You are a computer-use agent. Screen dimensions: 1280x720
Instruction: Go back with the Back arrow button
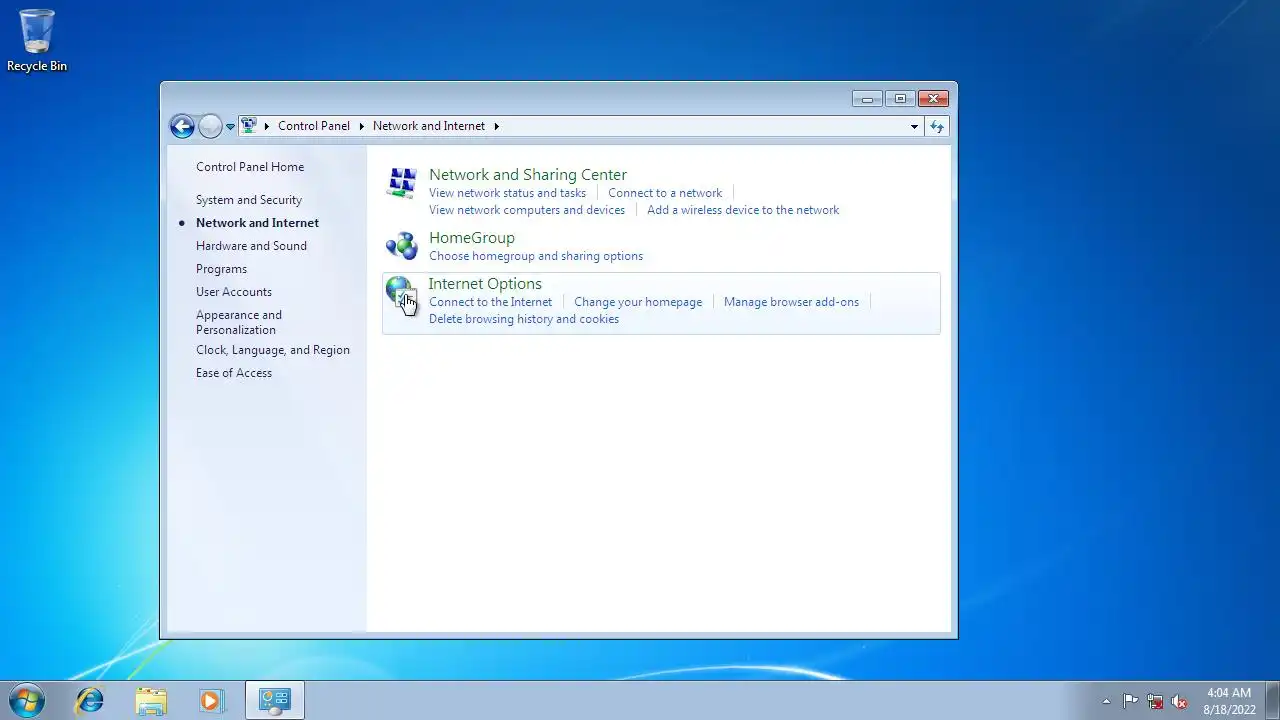tap(182, 126)
